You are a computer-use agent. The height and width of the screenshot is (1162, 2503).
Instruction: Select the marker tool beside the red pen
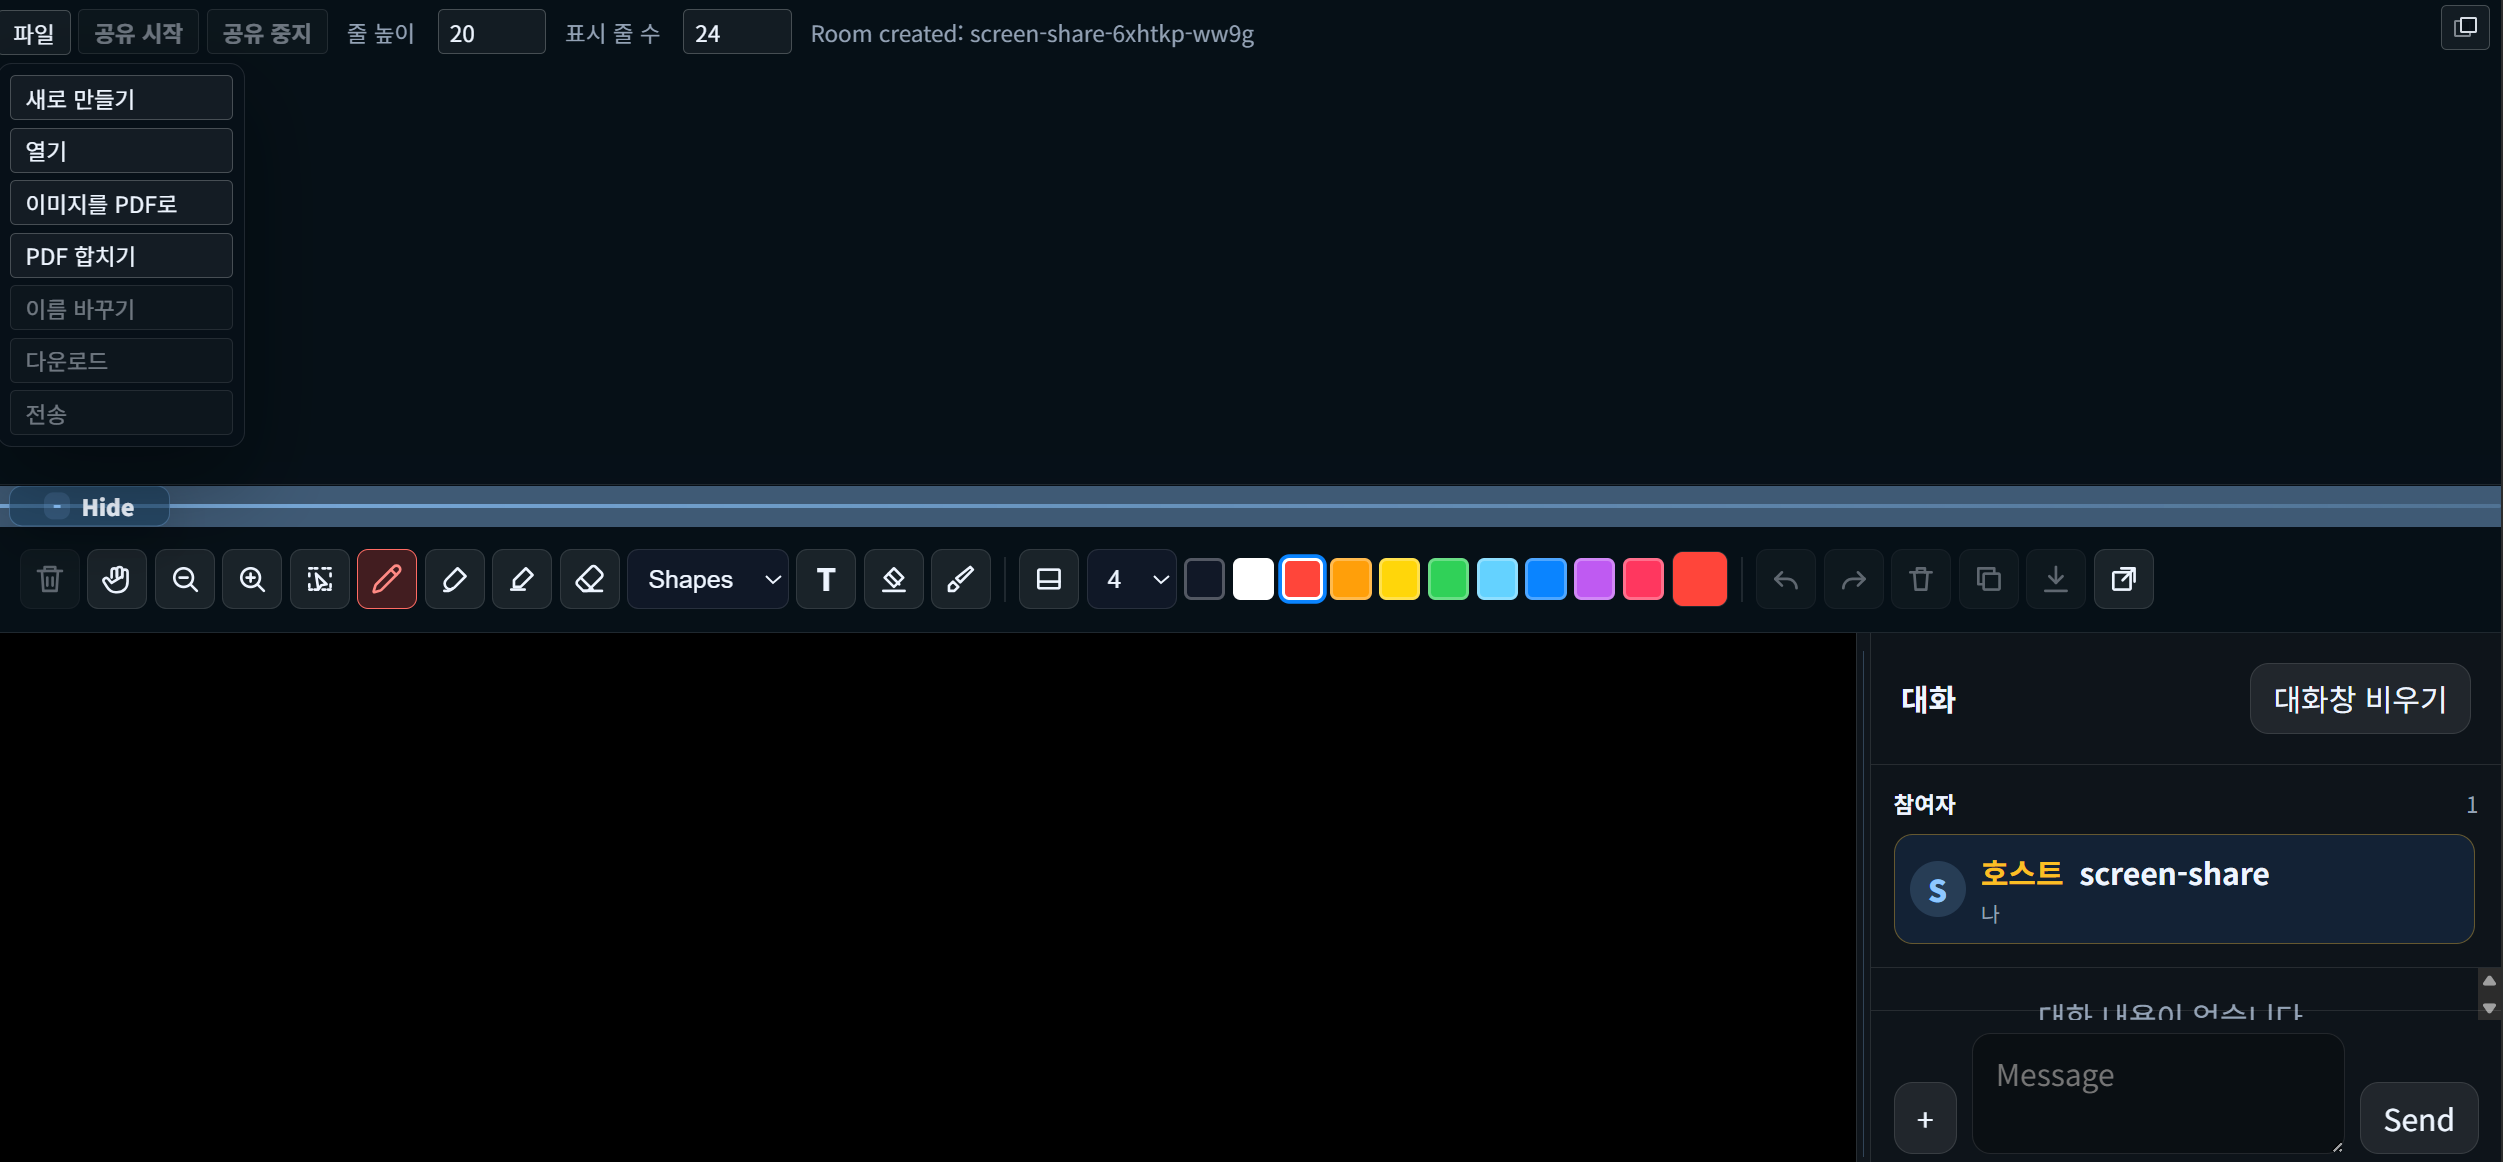click(x=455, y=579)
